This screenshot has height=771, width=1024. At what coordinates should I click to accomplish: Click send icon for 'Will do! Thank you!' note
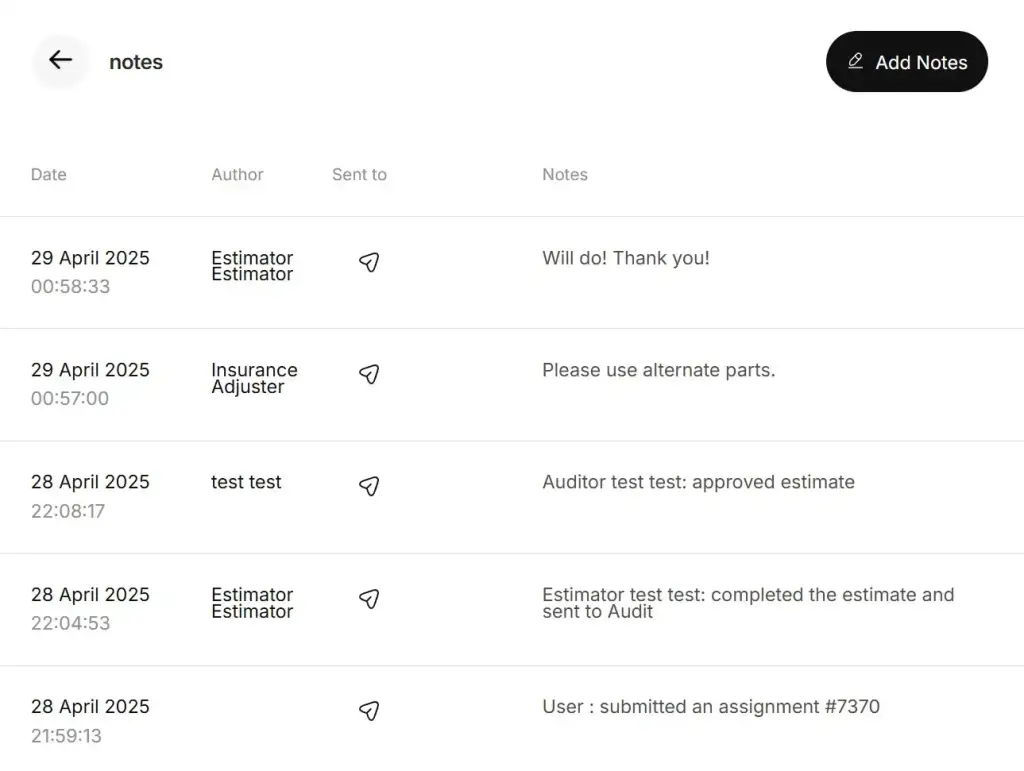369,262
